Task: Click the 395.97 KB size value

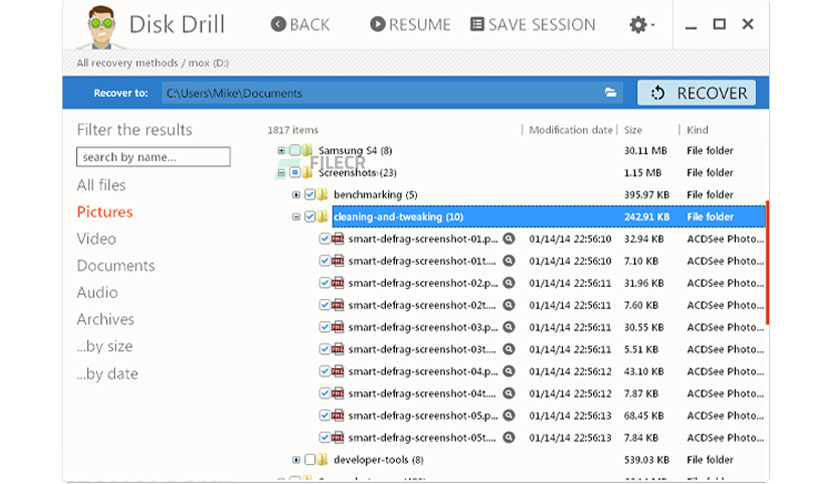Action: (646, 195)
